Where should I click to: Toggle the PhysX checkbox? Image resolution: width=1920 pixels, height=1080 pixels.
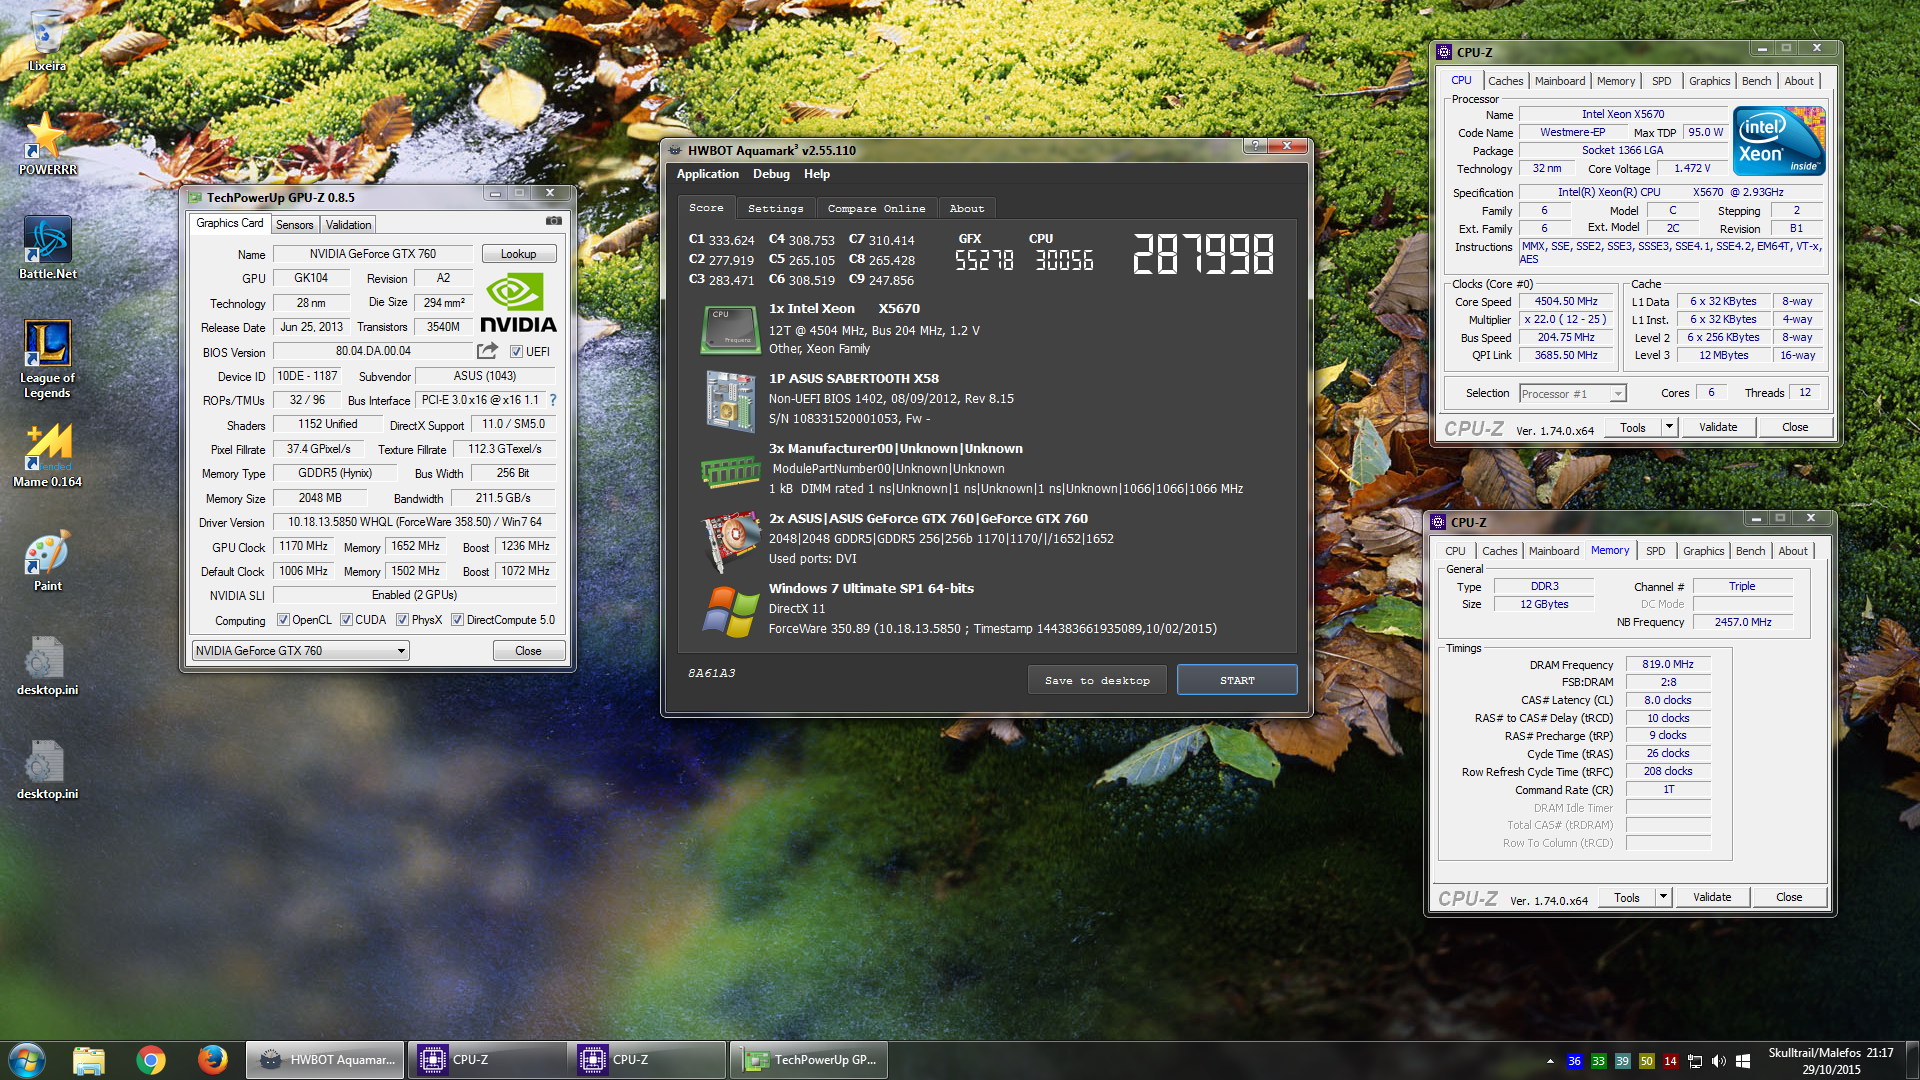(x=402, y=620)
